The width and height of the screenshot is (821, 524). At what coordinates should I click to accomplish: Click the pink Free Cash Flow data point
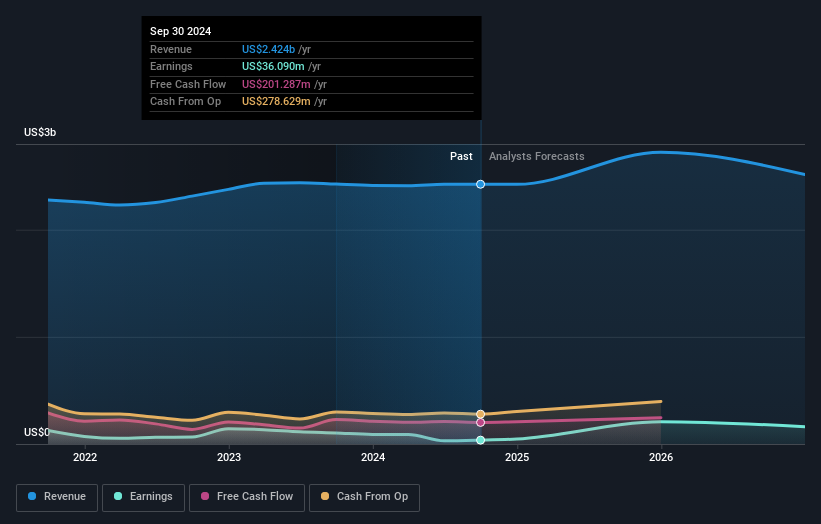pyautogui.click(x=480, y=422)
